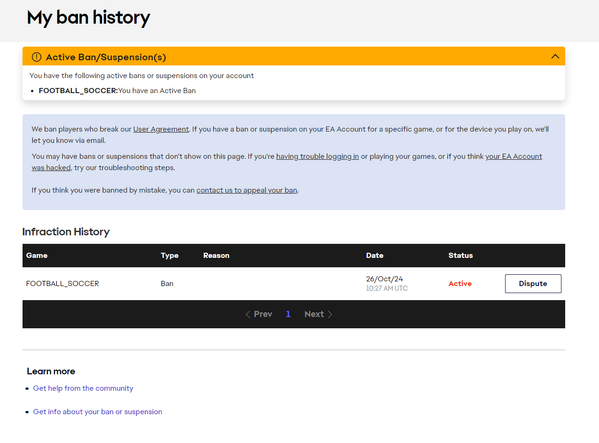Click the Date column header
This screenshot has height=443, width=599.
pyautogui.click(x=374, y=255)
